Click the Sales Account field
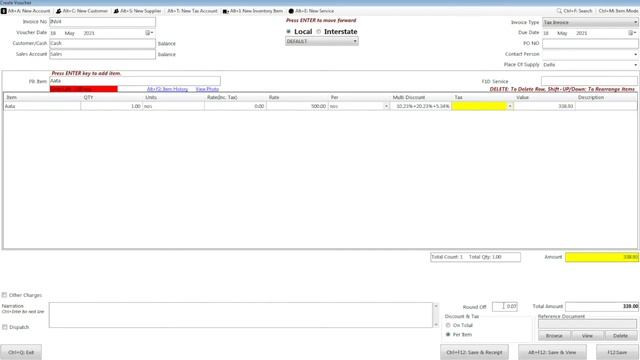 click(x=102, y=54)
